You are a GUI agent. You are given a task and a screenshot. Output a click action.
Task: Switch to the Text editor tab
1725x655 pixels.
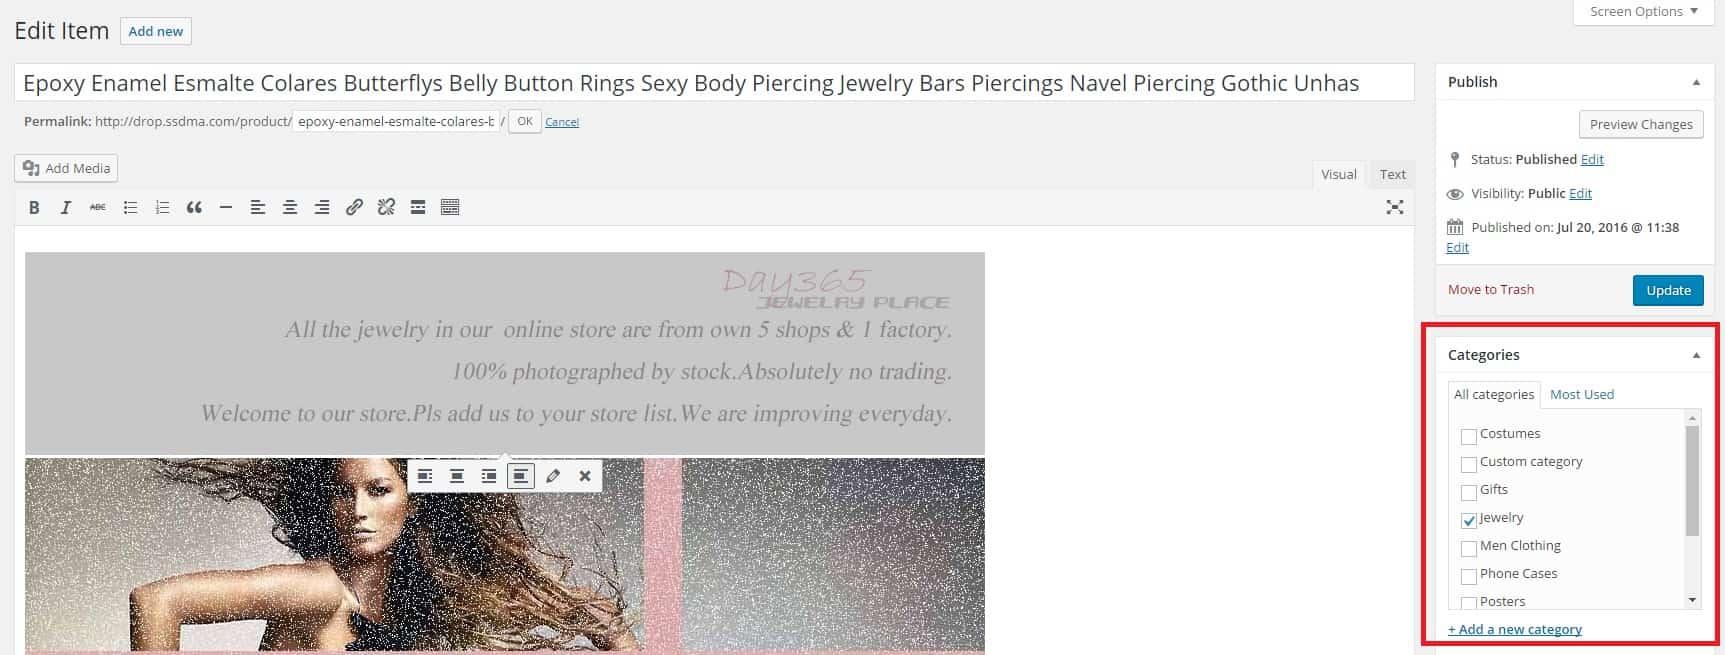coord(1393,174)
